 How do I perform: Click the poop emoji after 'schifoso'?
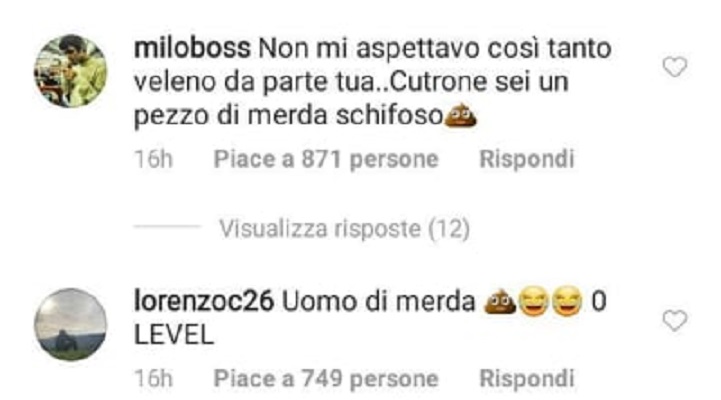460,115
